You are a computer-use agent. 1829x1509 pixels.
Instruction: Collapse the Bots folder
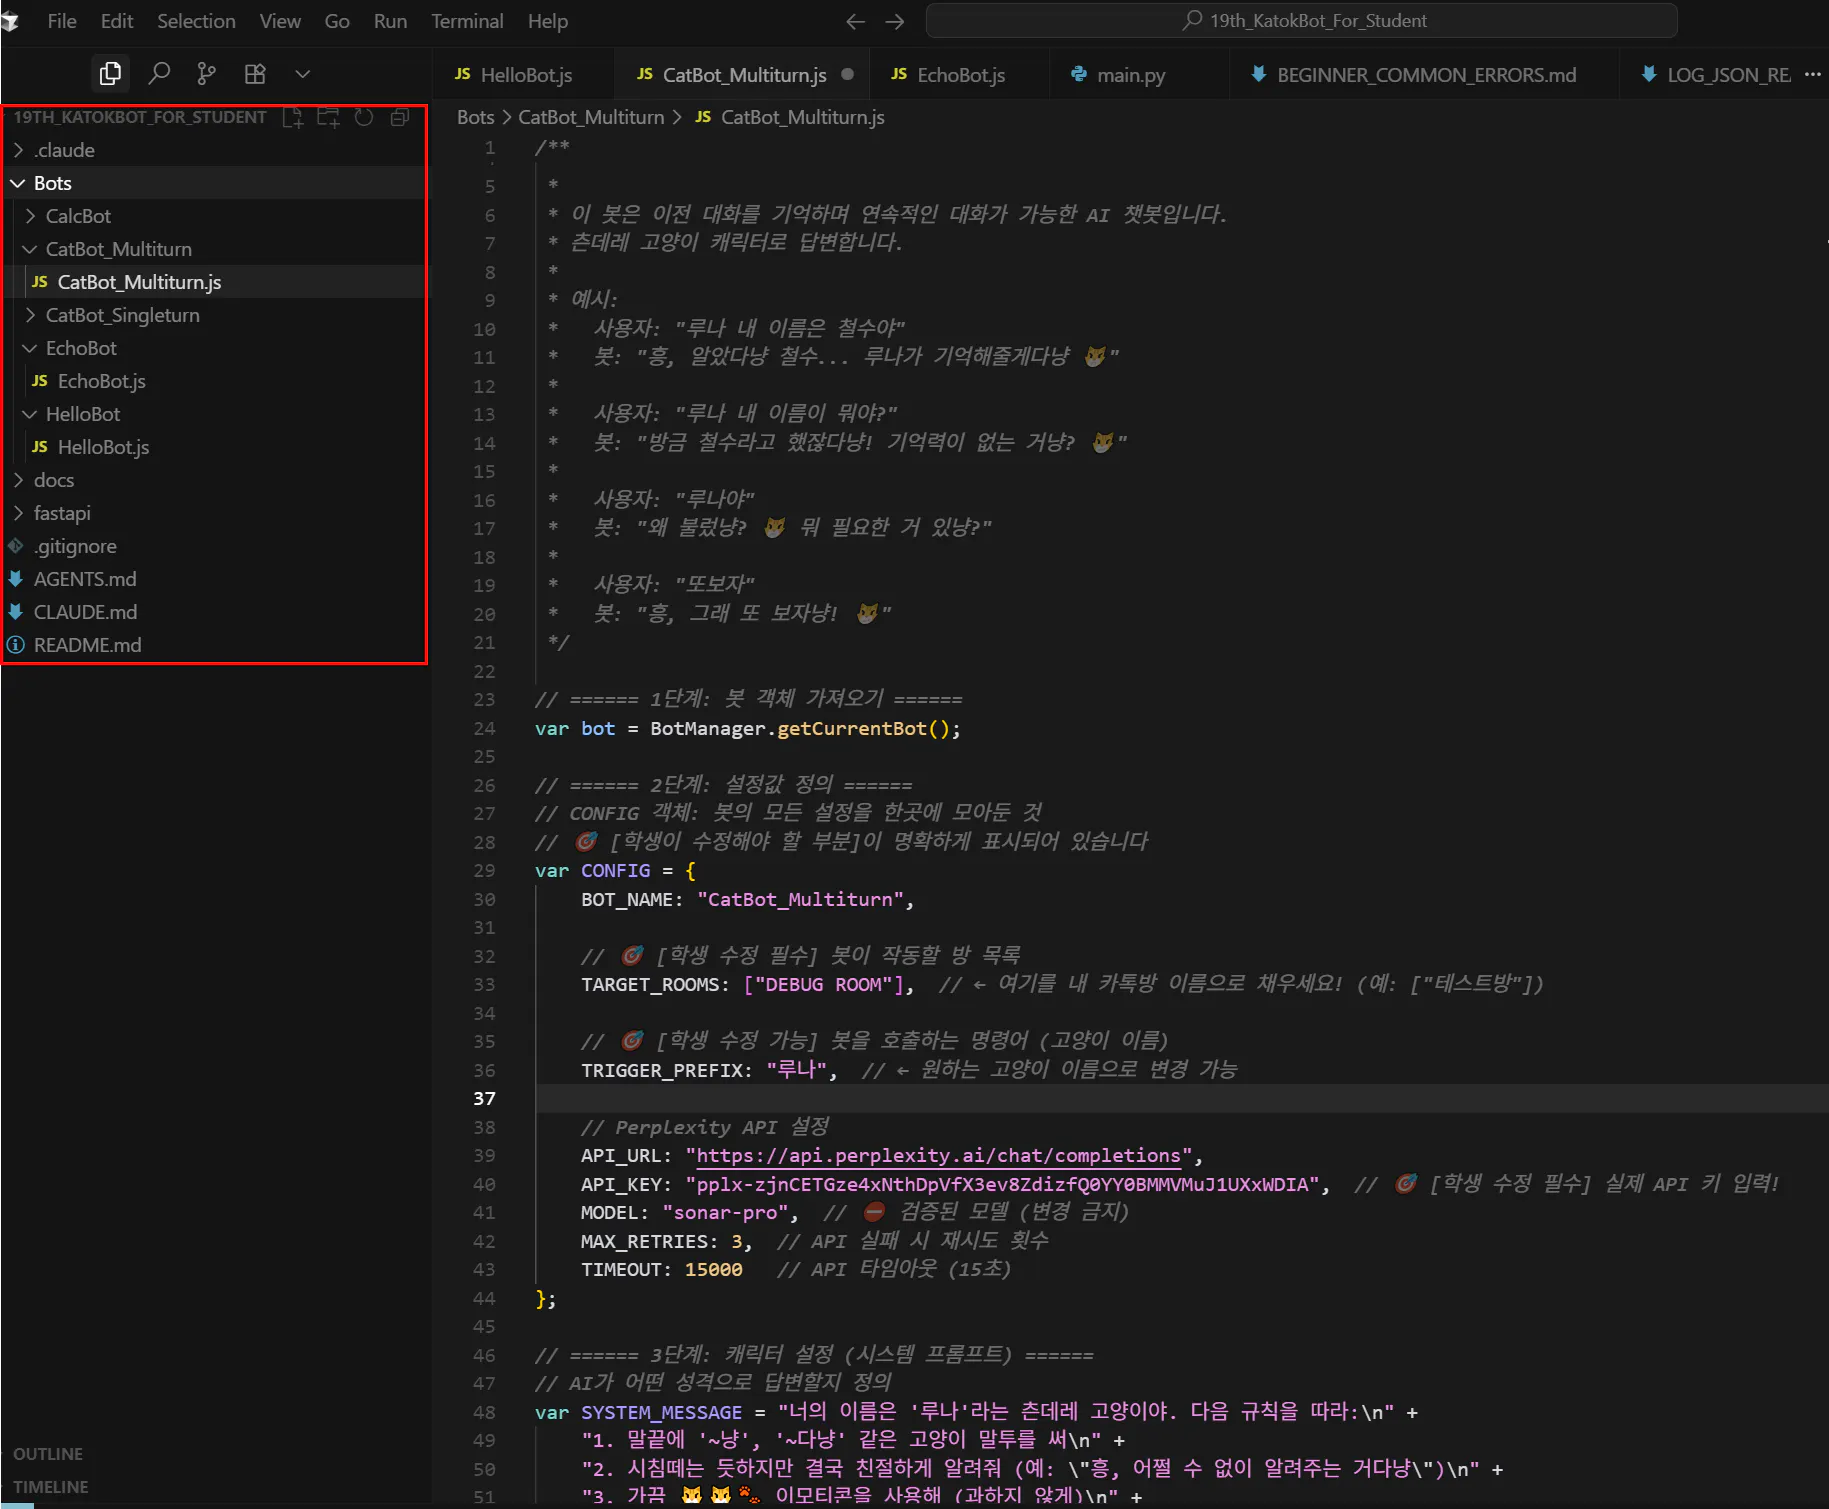click(x=52, y=183)
